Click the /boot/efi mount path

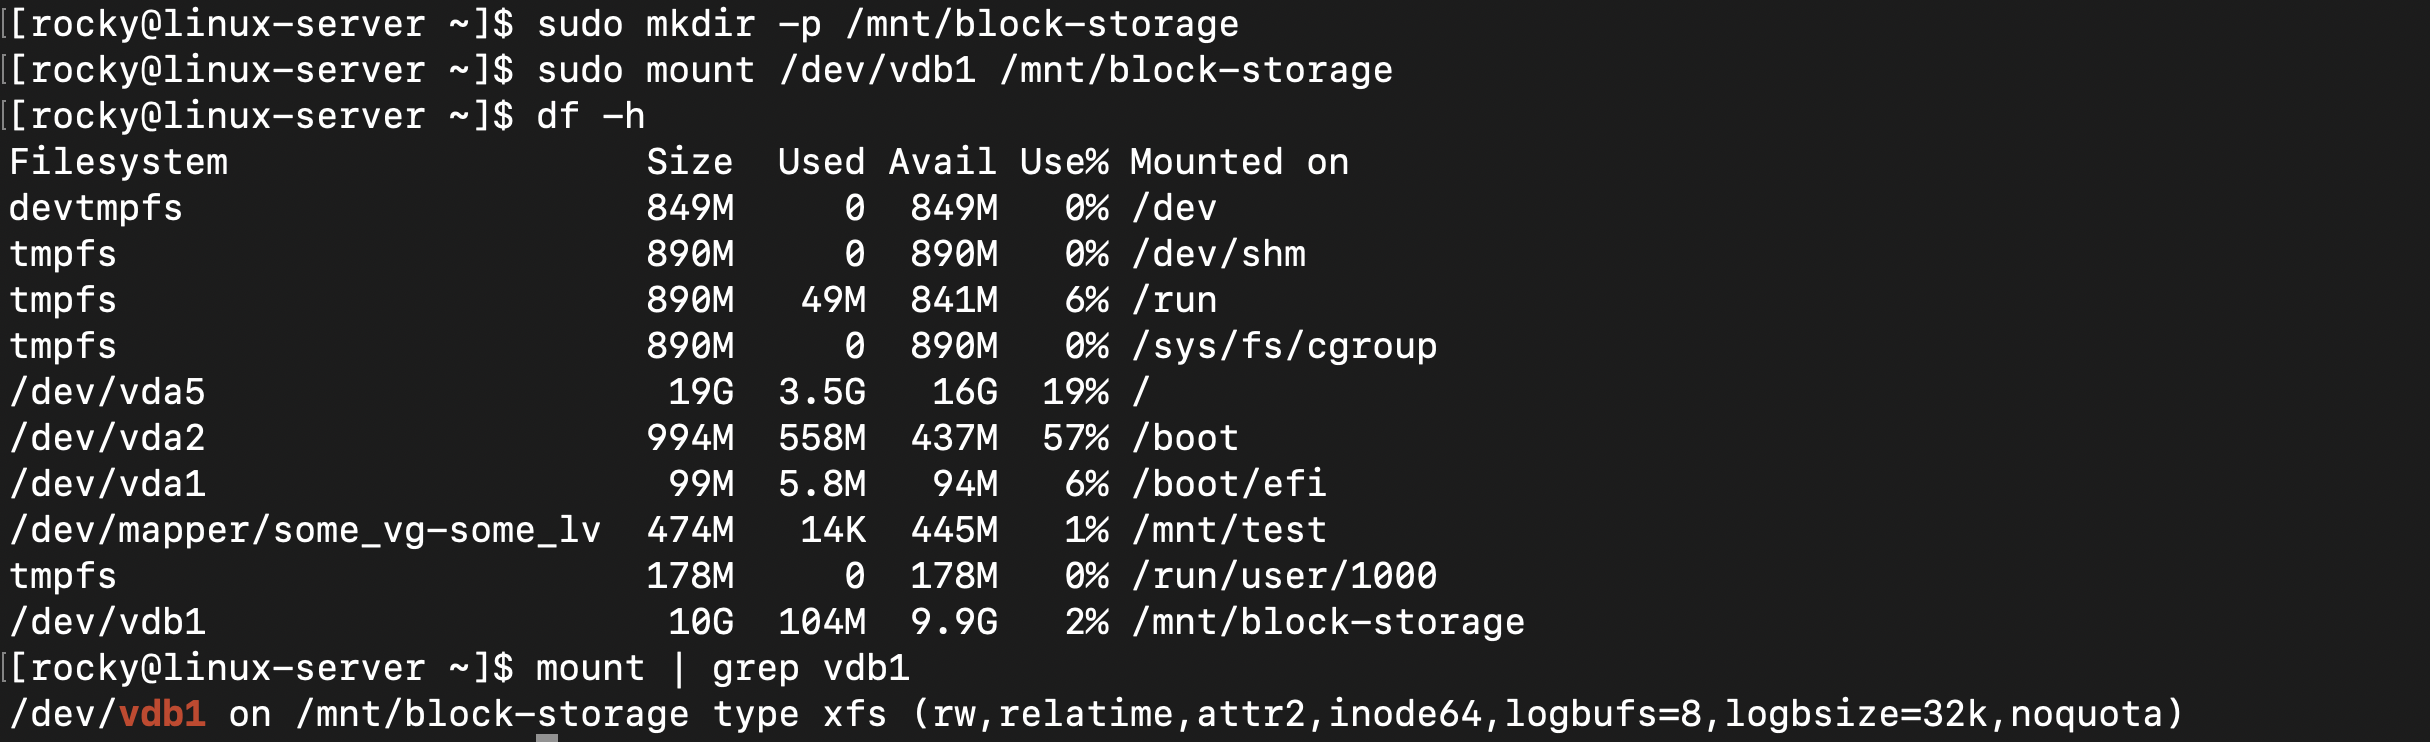(1229, 484)
